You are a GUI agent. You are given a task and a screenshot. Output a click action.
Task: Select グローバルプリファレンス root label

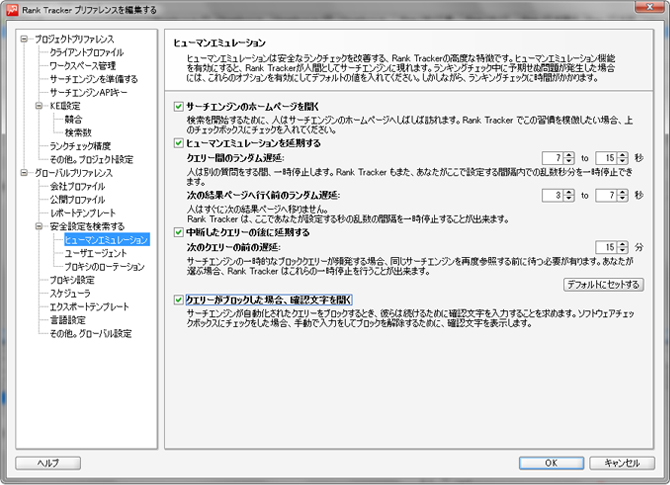(x=73, y=173)
